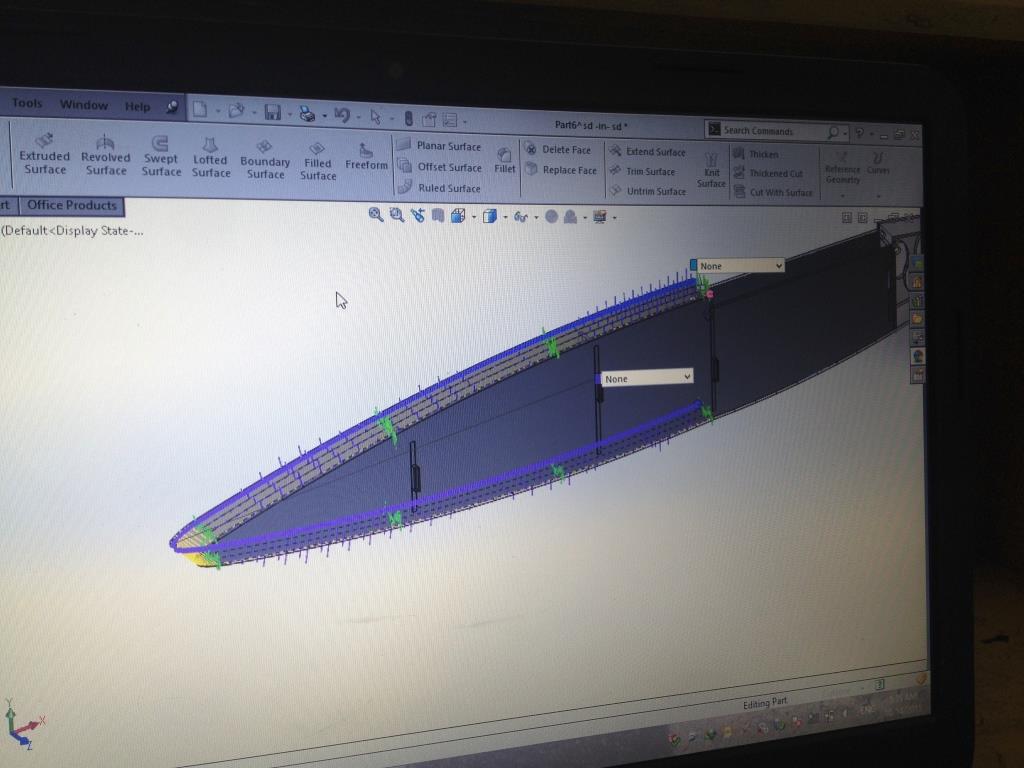The image size is (1024, 768).
Task: Click Zoom to Area magnifier
Action: (396, 215)
